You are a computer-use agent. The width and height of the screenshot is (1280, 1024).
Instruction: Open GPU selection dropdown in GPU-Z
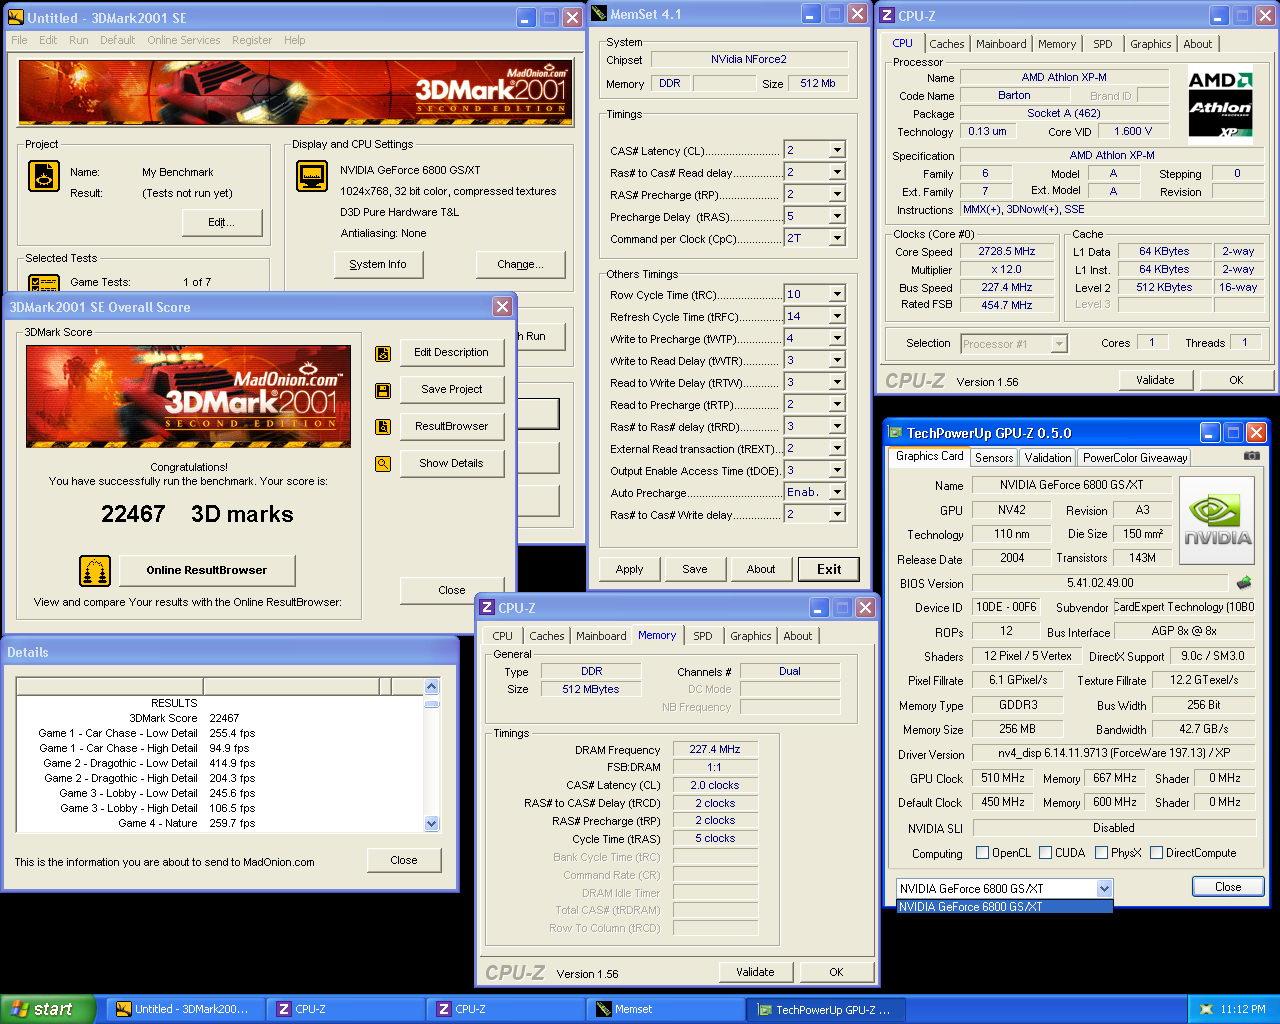tap(1104, 888)
